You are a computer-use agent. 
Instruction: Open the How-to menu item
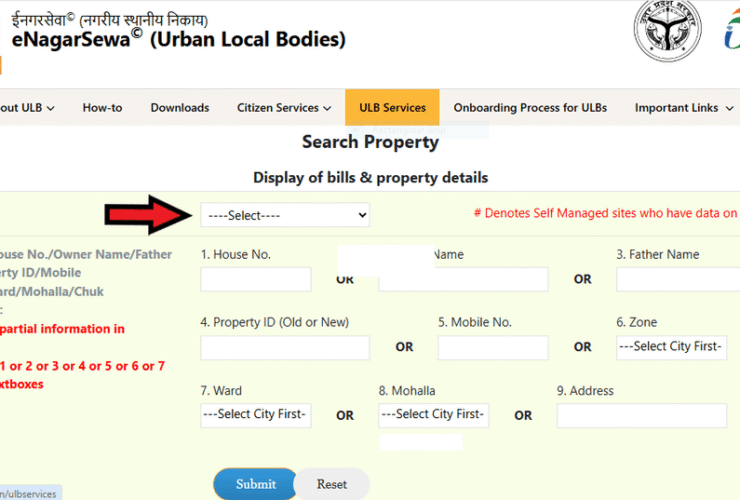point(102,108)
